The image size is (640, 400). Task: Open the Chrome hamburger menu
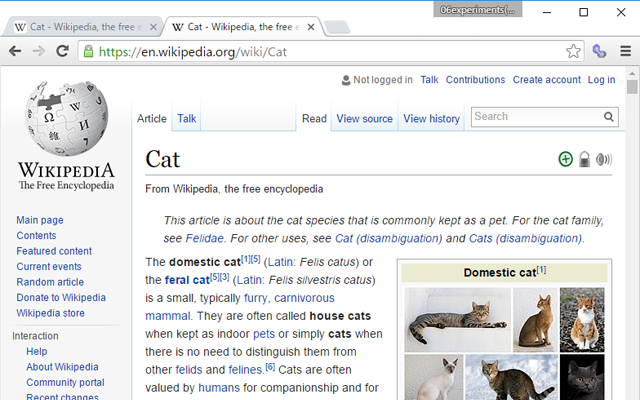tap(625, 51)
